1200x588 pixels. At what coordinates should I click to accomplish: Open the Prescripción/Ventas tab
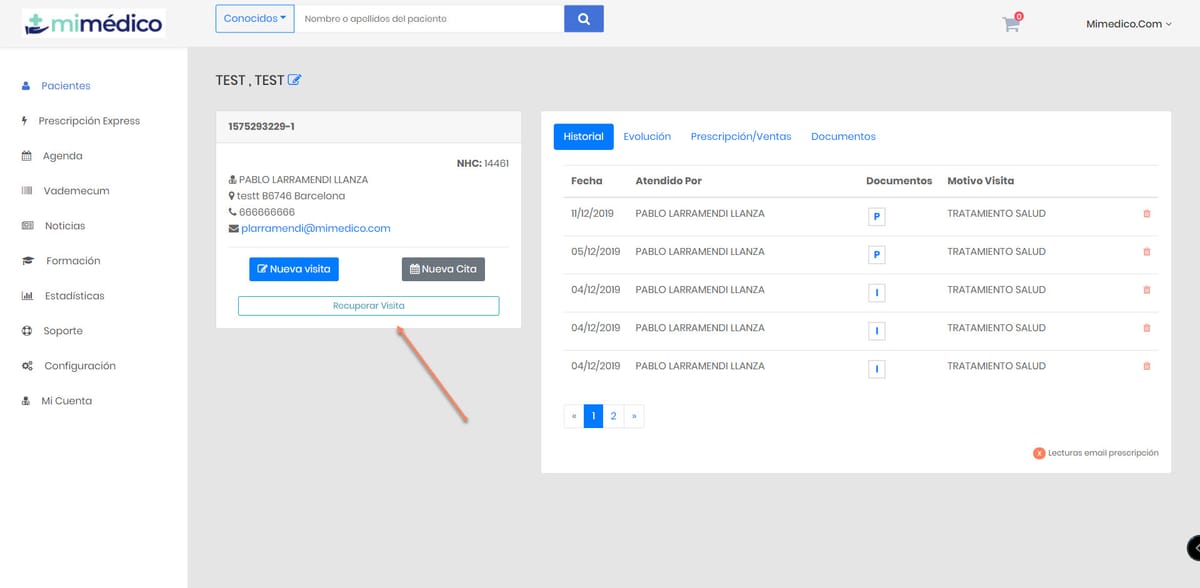point(740,137)
